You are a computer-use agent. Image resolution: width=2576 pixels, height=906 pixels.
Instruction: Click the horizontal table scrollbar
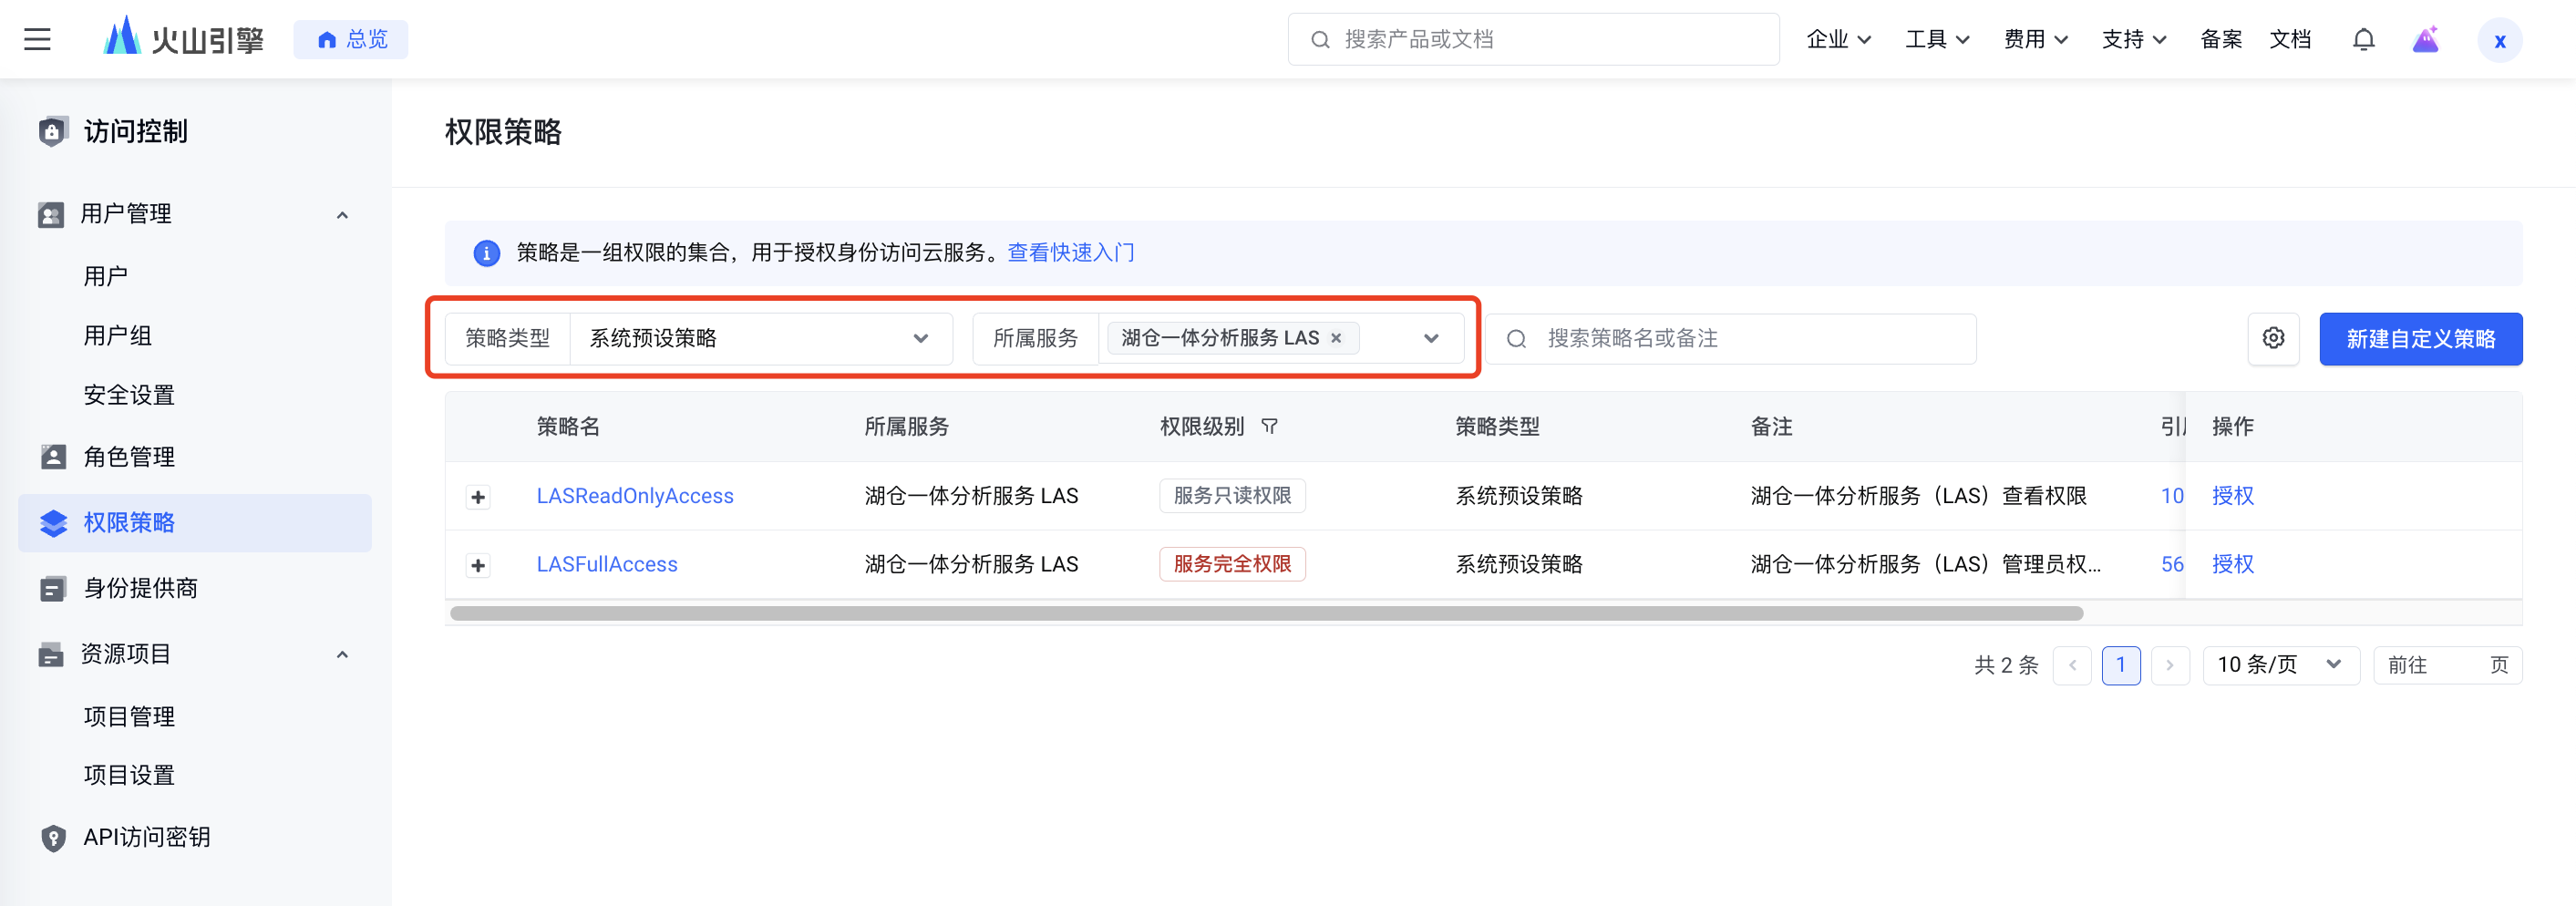(x=1267, y=613)
